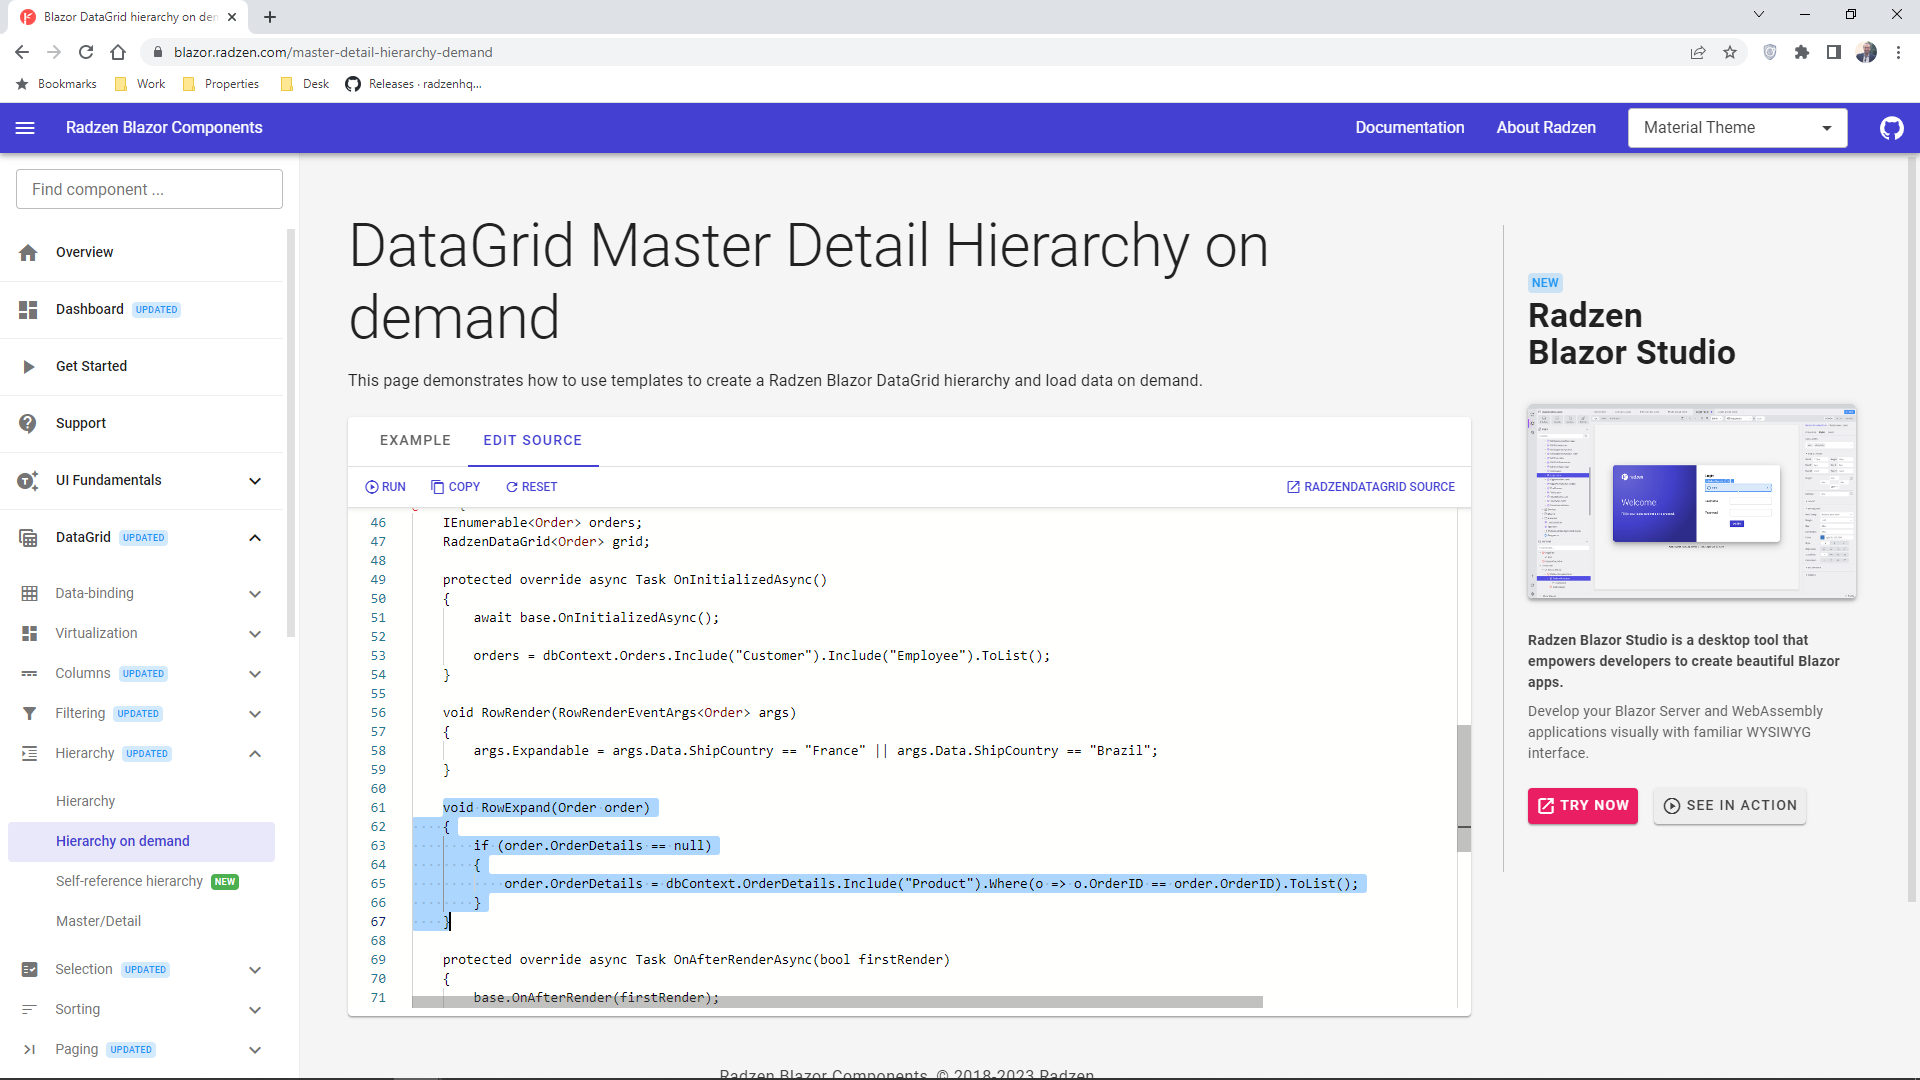Open the Chrome three-dot menu
This screenshot has width=1920, height=1080.
coord(1898,52)
